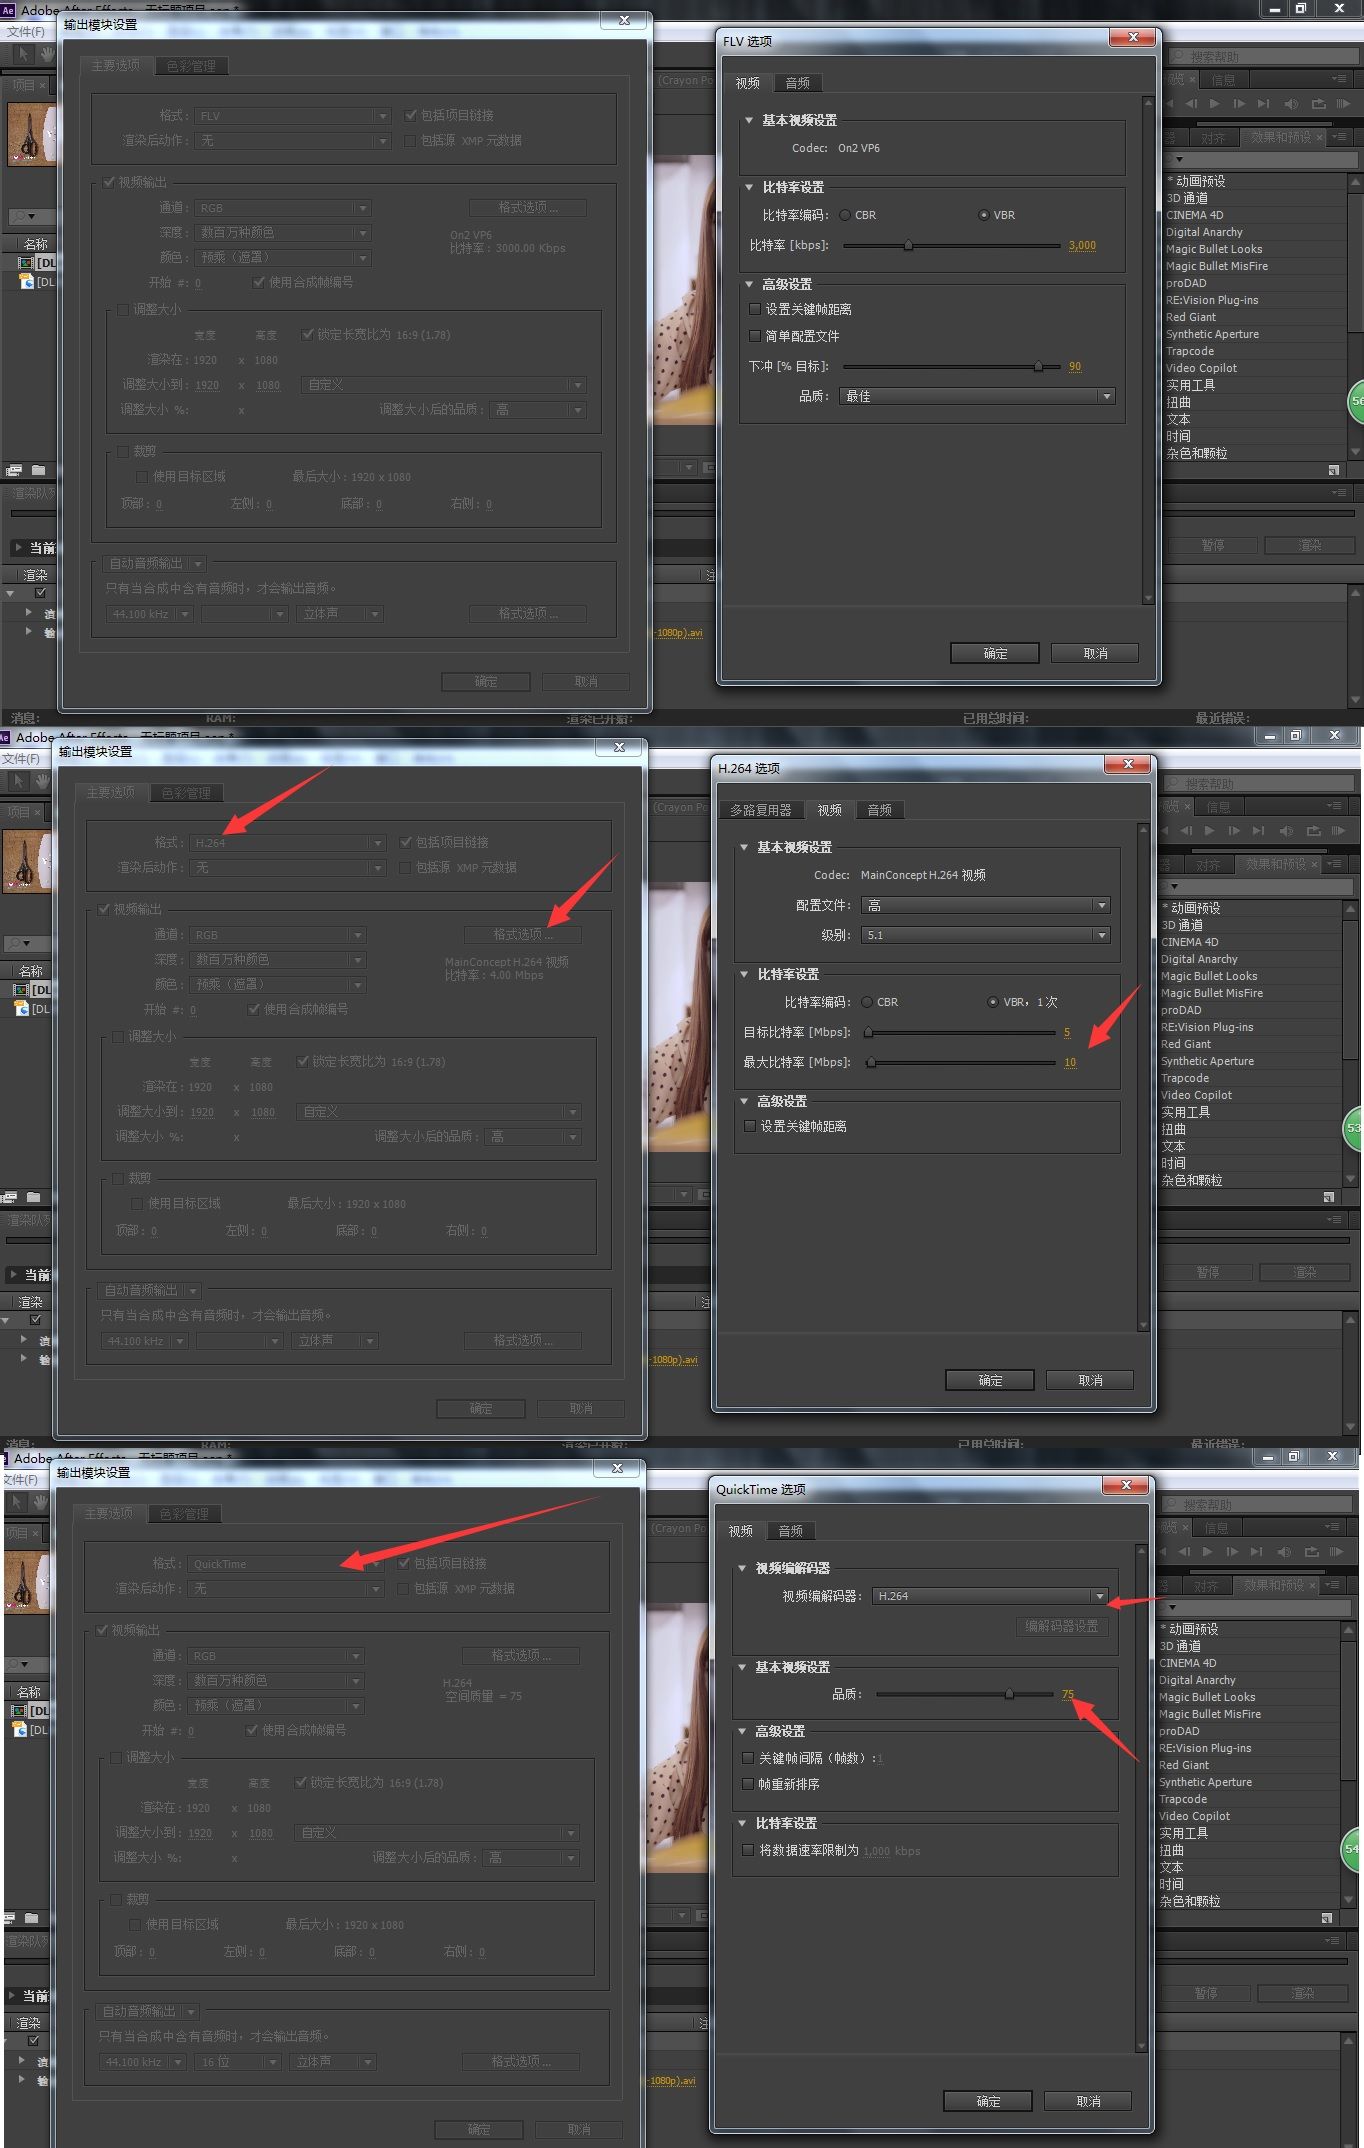Click 搜索帮助 field behind FLV 选项 dialog
1364x2148 pixels.
(1263, 56)
